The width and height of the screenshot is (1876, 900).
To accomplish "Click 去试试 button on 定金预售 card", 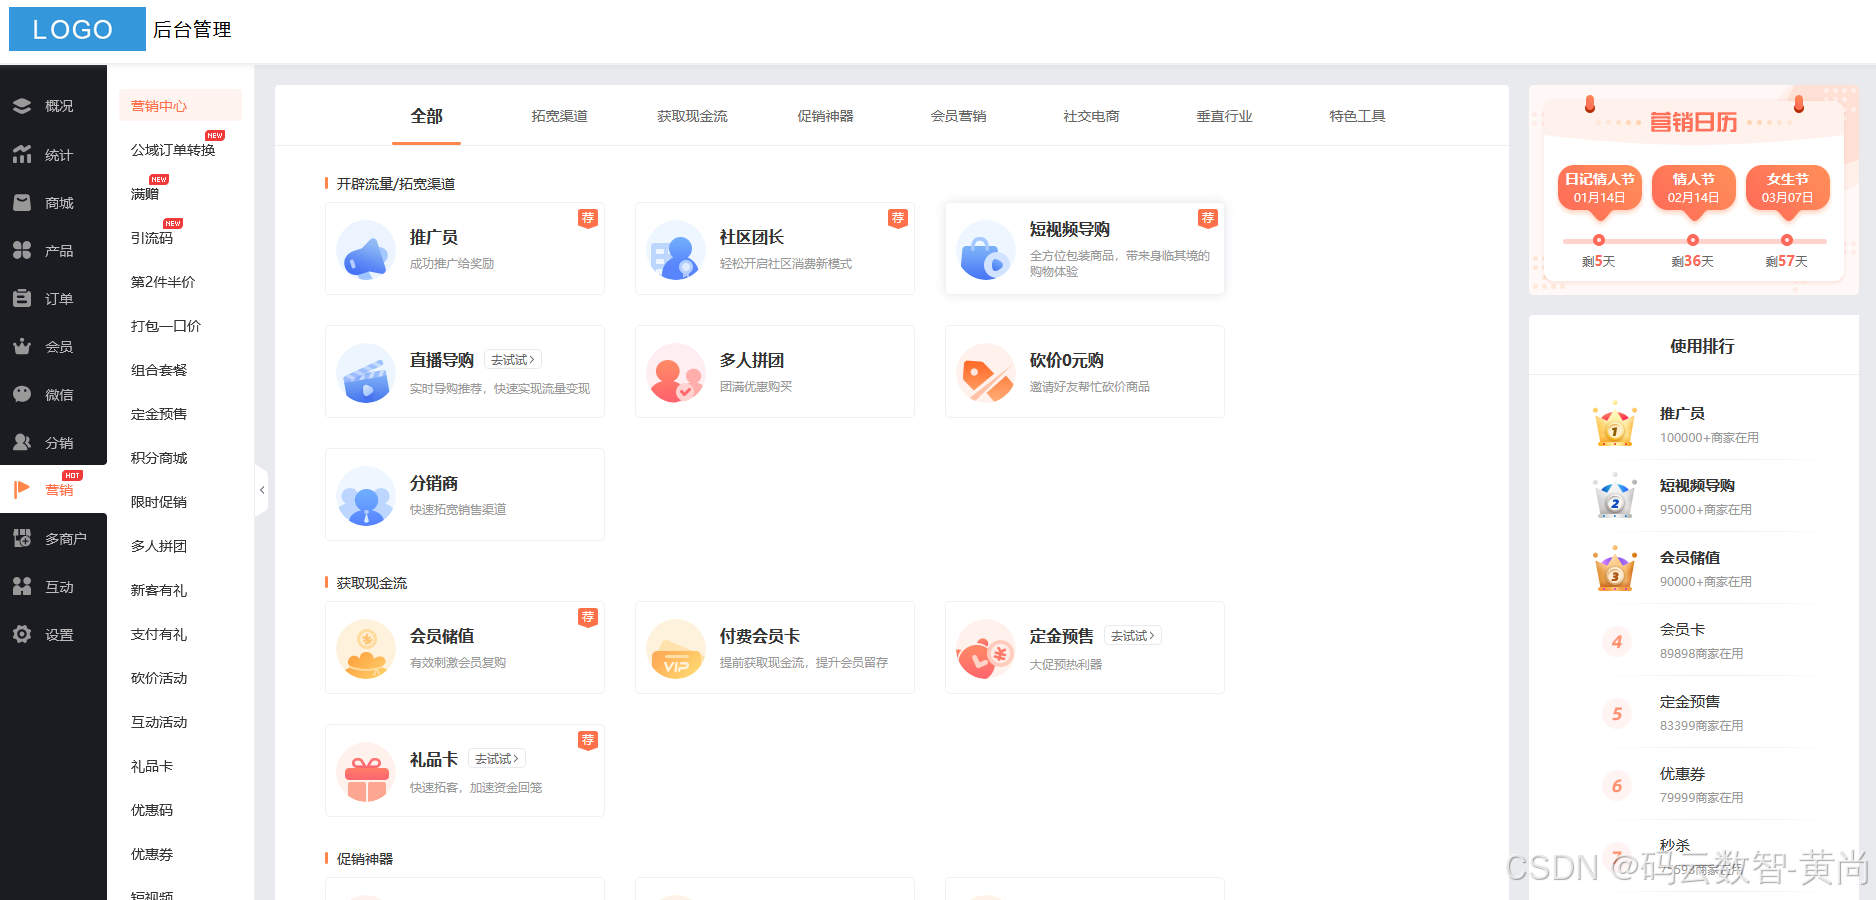I will coord(1133,636).
